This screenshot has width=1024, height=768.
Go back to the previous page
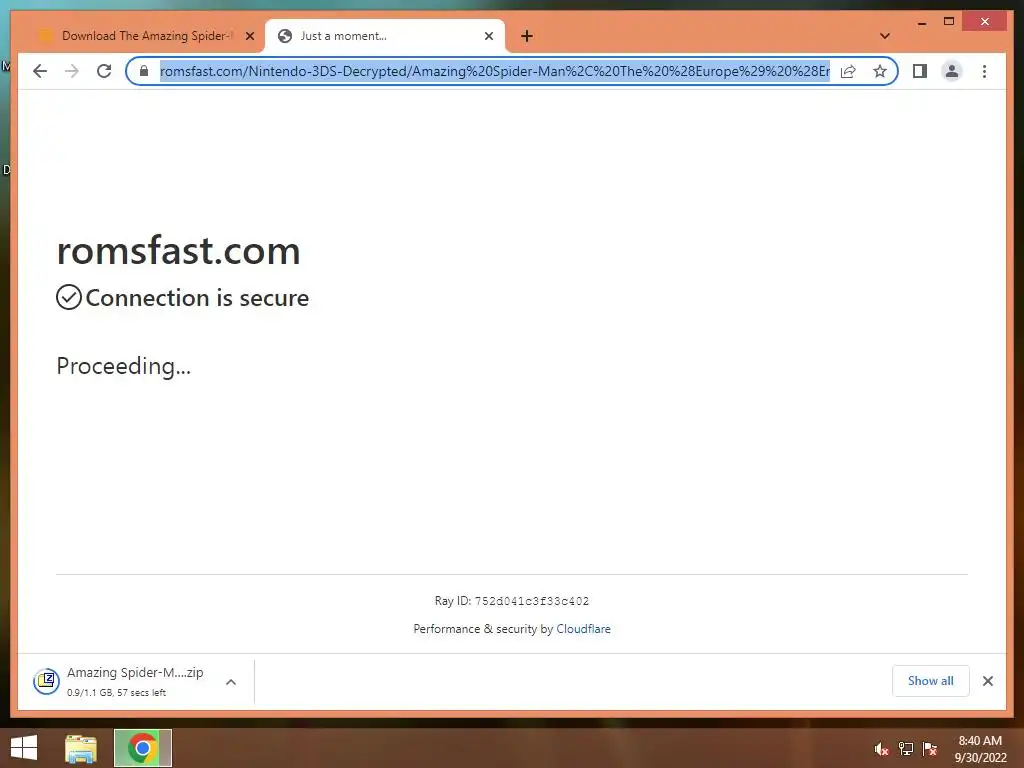40,71
